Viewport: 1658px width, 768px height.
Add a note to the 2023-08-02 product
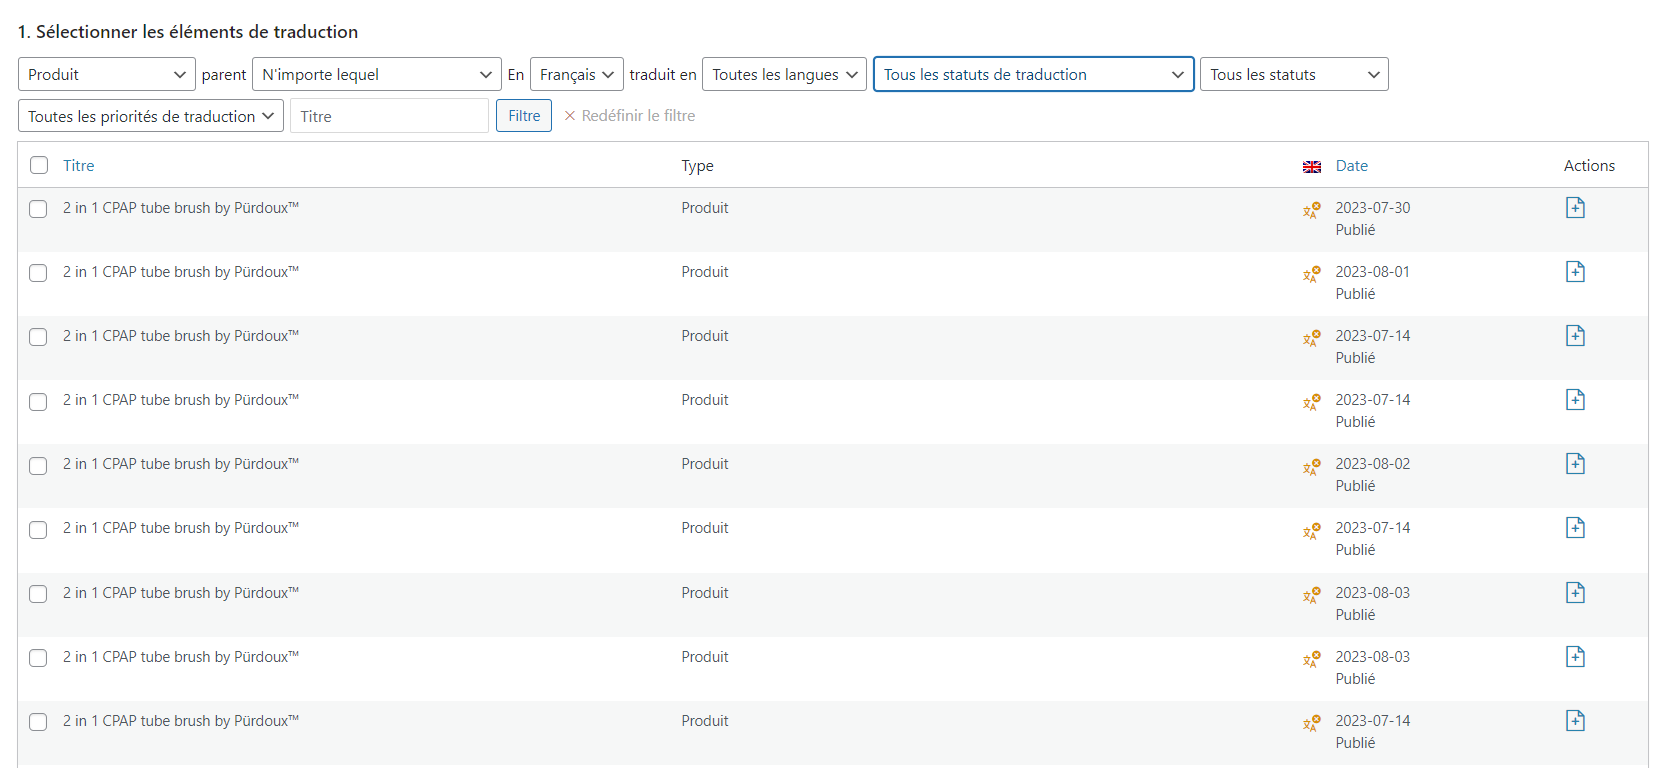(x=1575, y=464)
